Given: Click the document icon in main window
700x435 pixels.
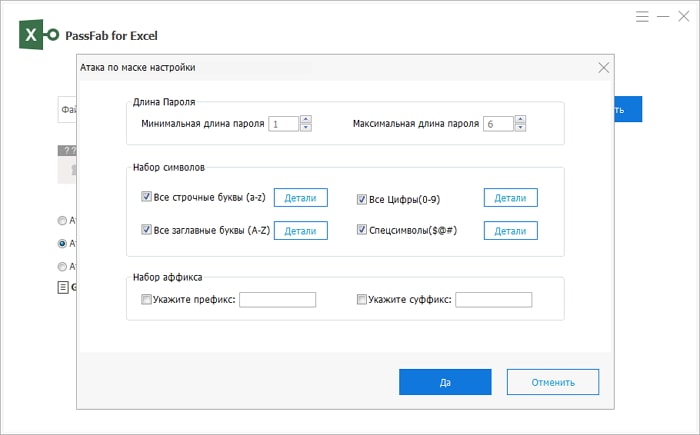Looking at the screenshot, I should 63,287.
